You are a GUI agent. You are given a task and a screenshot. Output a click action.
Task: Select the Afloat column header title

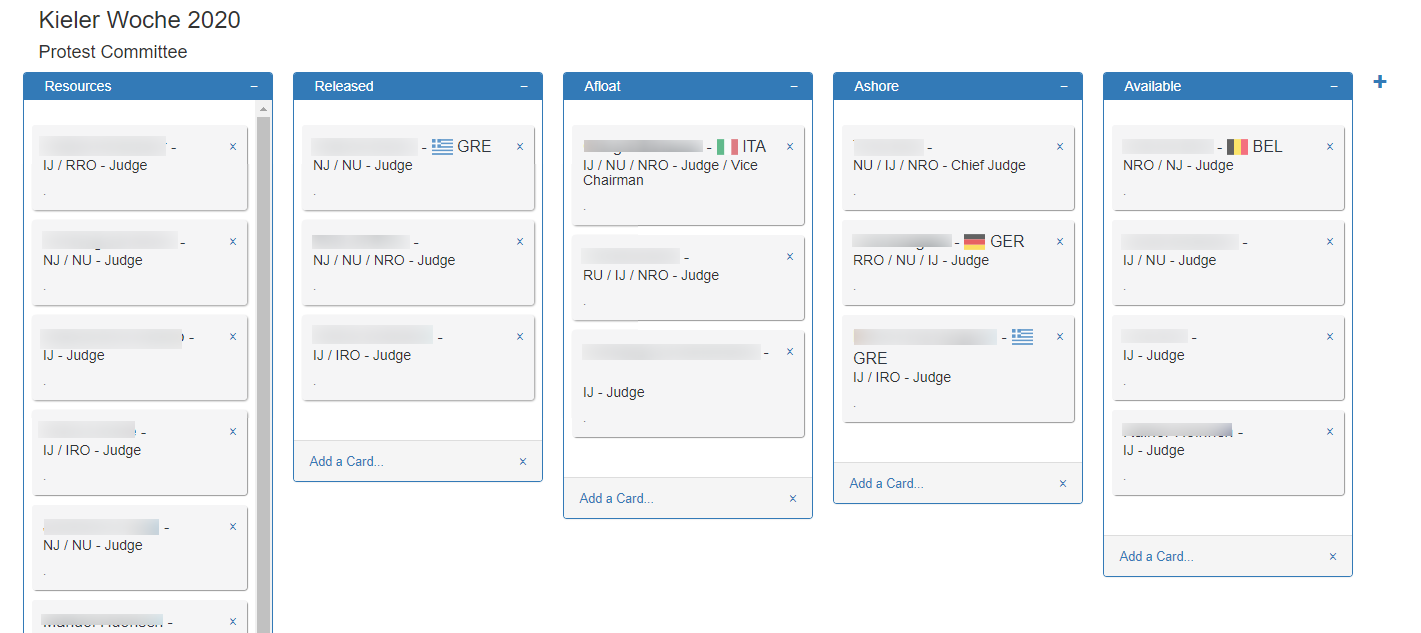click(603, 86)
